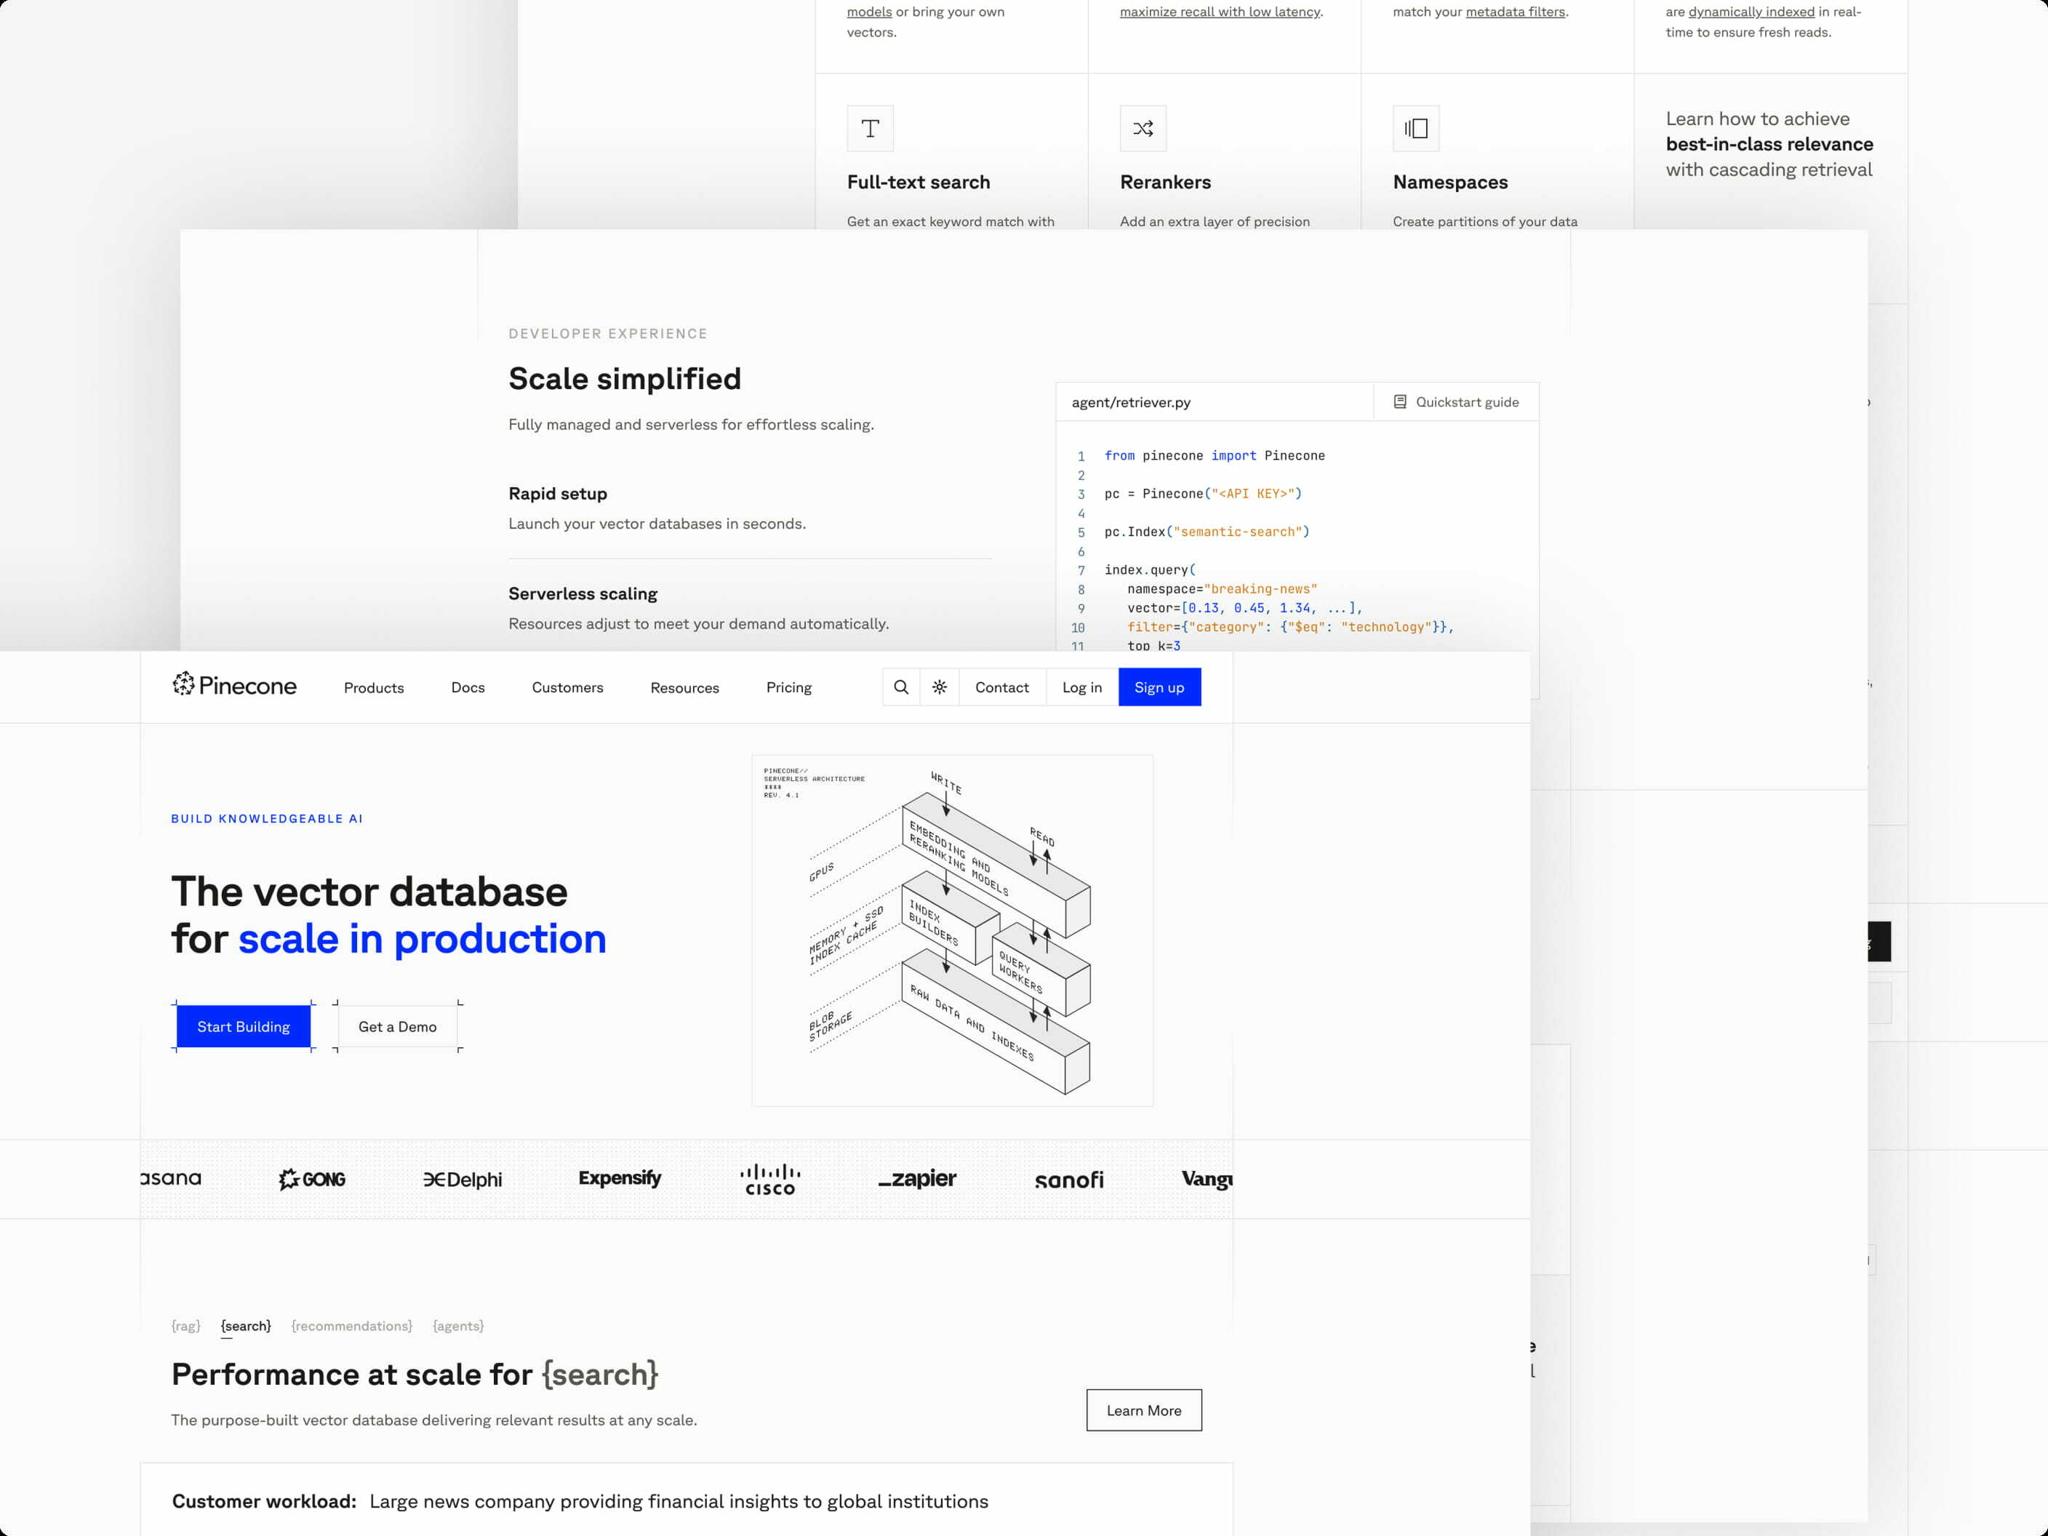Follow the 'dynamically indexed' link
This screenshot has height=1536, width=2048.
[x=1751, y=12]
